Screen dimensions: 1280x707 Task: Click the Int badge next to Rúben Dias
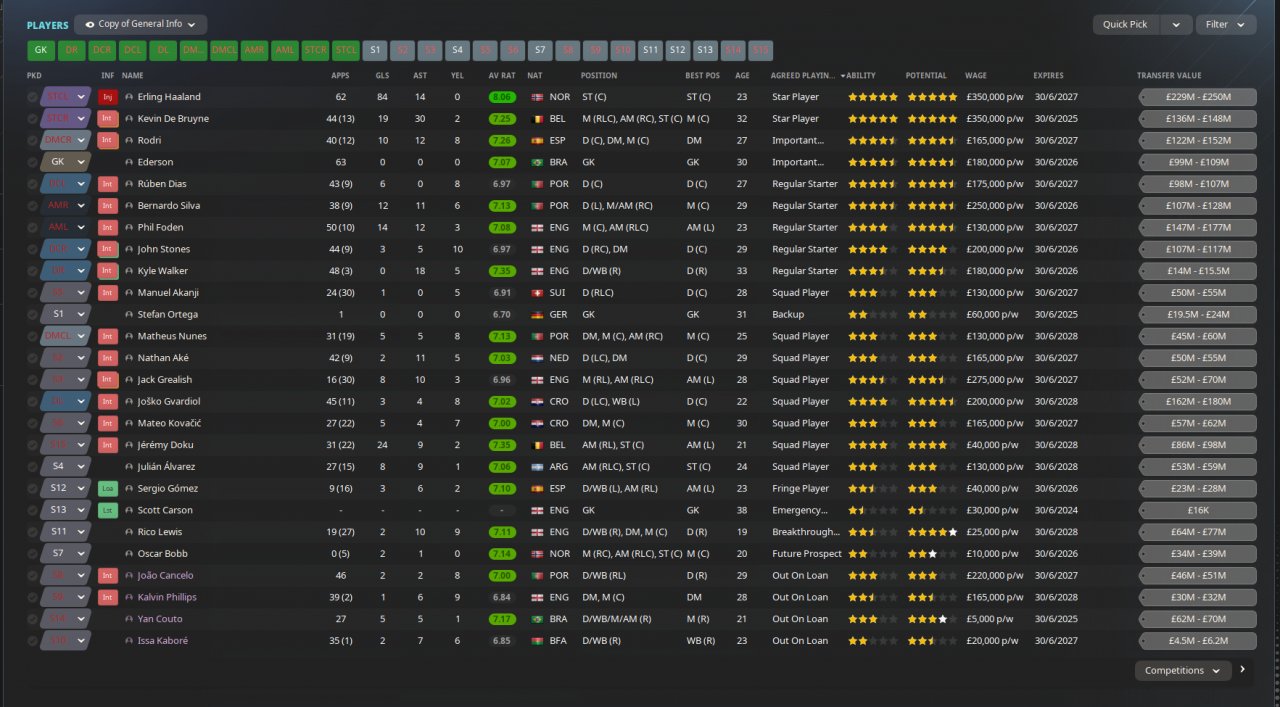[x=108, y=184]
